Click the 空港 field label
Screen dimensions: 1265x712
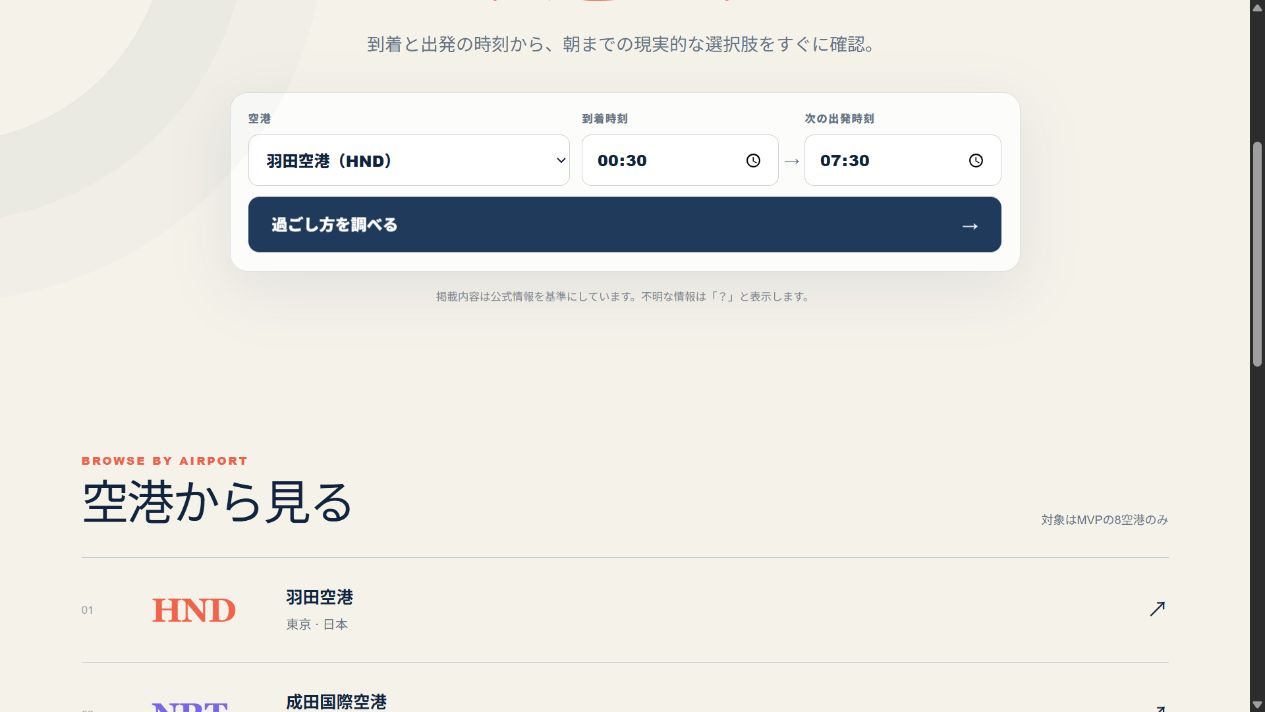tap(259, 119)
